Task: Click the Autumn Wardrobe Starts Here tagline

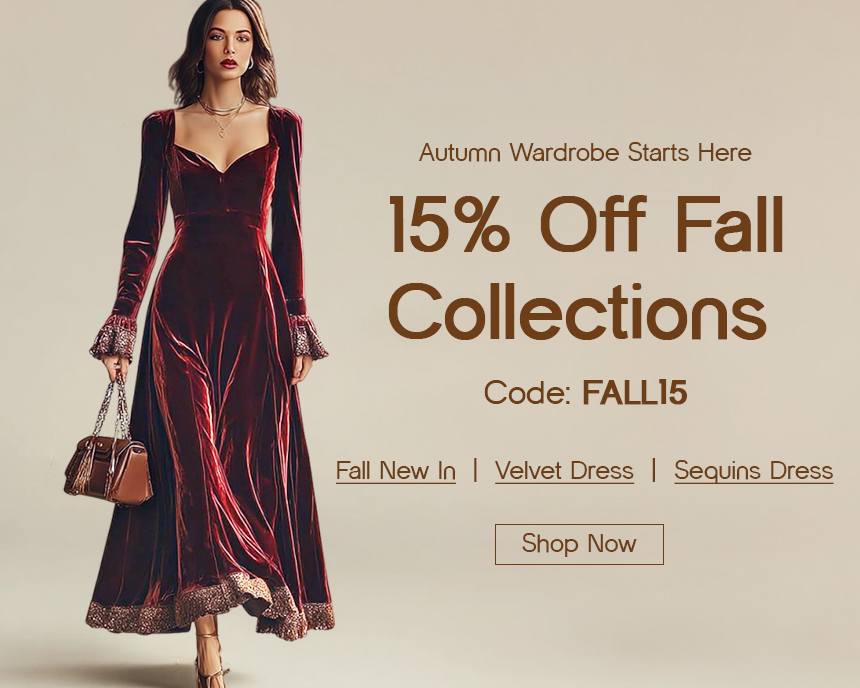Action: click(585, 152)
